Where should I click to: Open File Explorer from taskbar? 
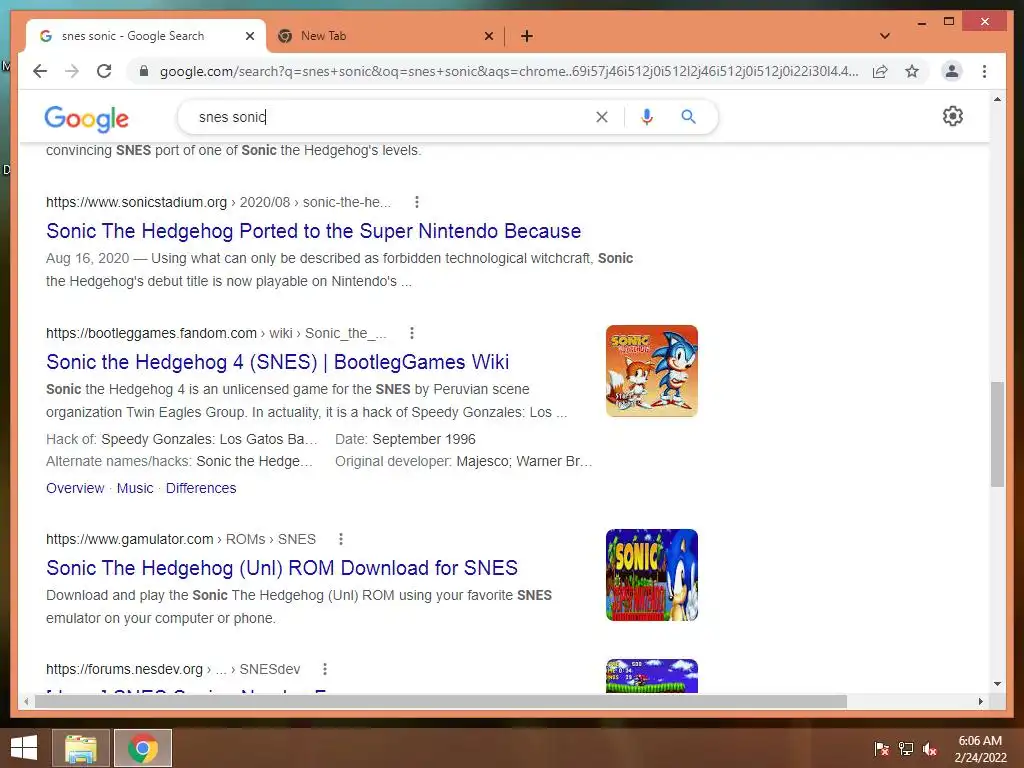click(x=81, y=748)
